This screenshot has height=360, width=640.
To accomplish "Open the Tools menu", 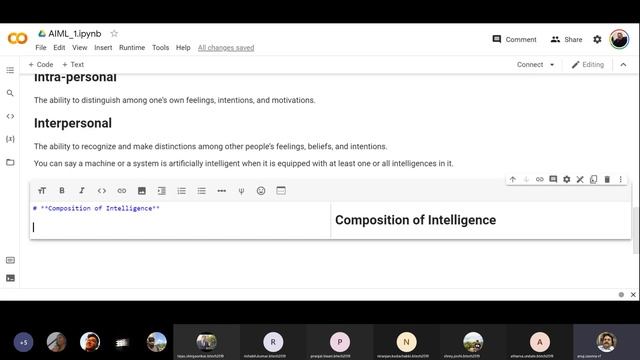I will tap(160, 48).
